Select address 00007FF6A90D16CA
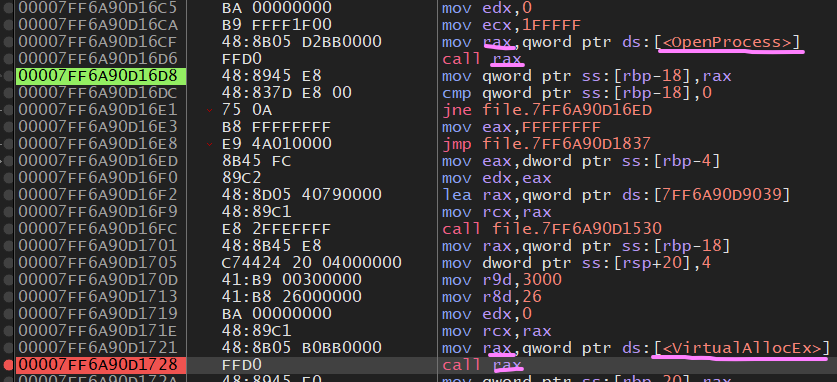This screenshot has width=837, height=382. point(98,25)
